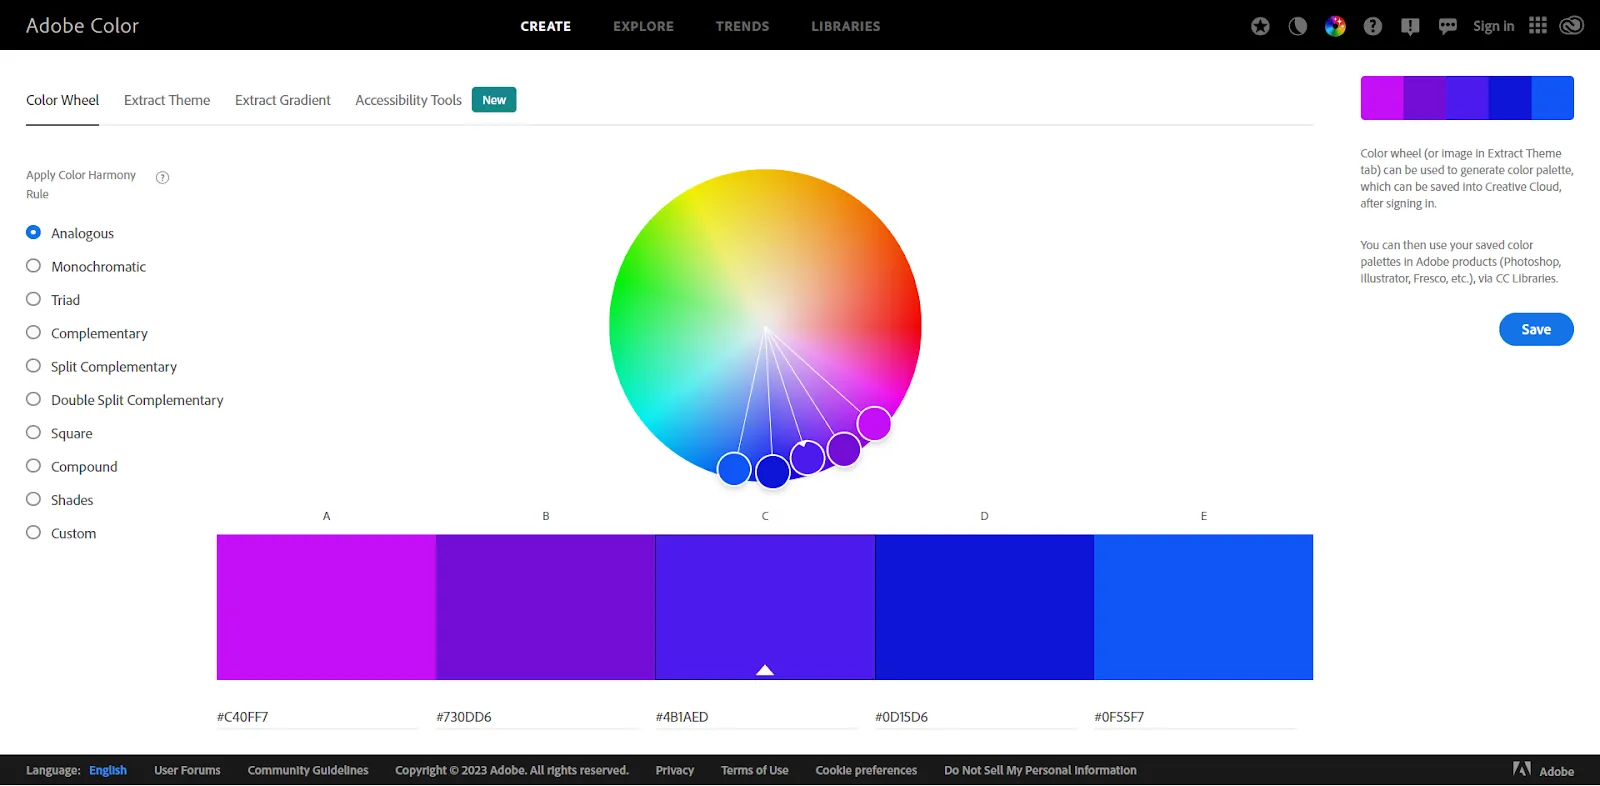
Task: Open the Create menu
Action: coord(546,26)
